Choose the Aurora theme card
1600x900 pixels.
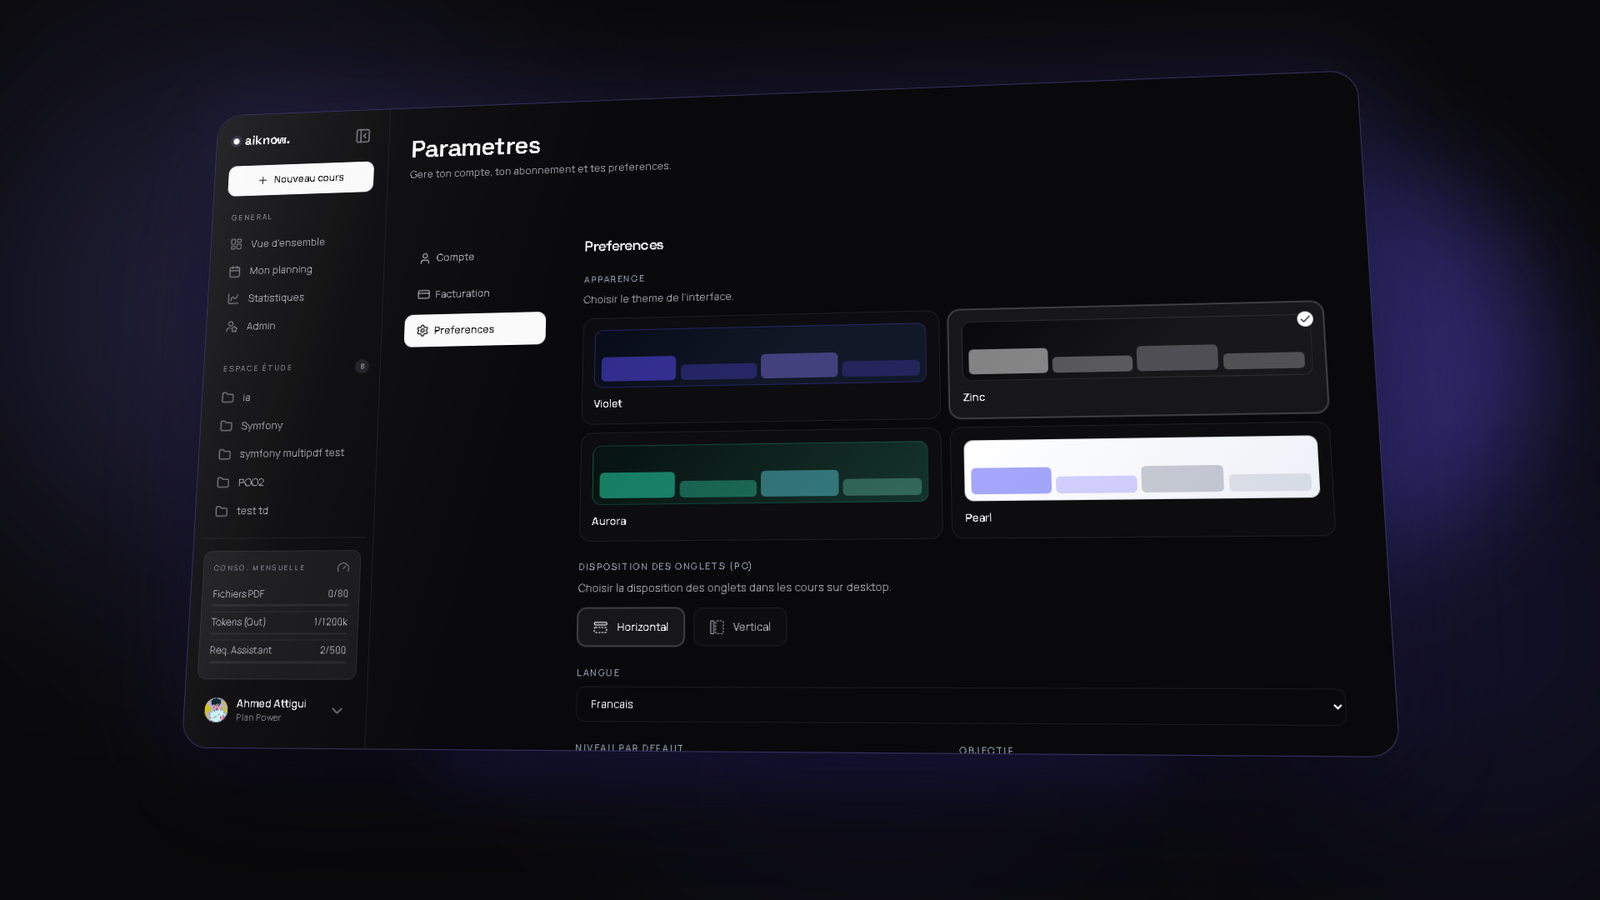[761, 484]
